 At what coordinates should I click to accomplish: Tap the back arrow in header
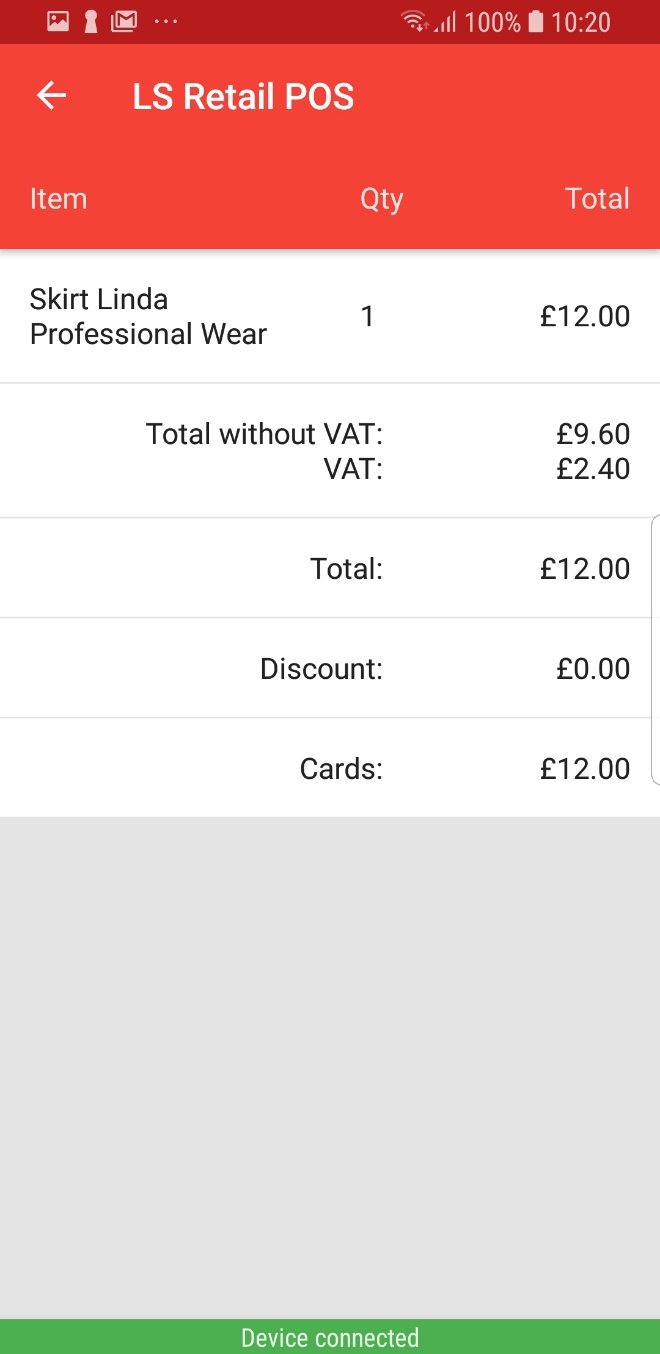click(x=51, y=96)
